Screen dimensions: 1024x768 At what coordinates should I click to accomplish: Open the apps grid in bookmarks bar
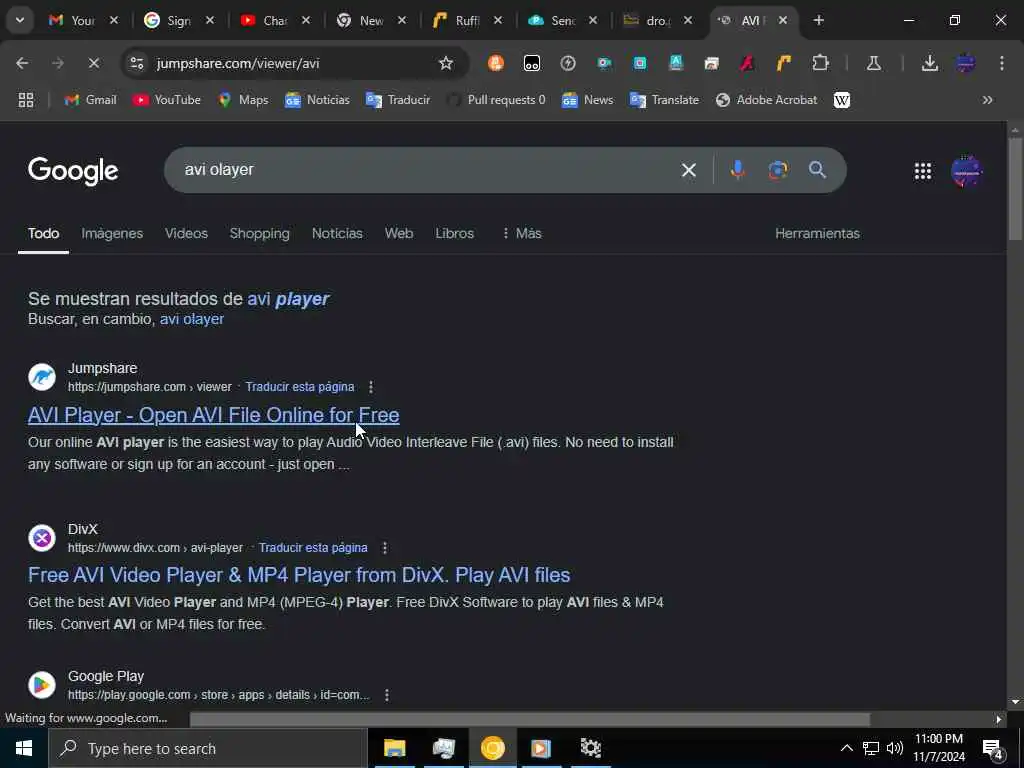point(26,100)
